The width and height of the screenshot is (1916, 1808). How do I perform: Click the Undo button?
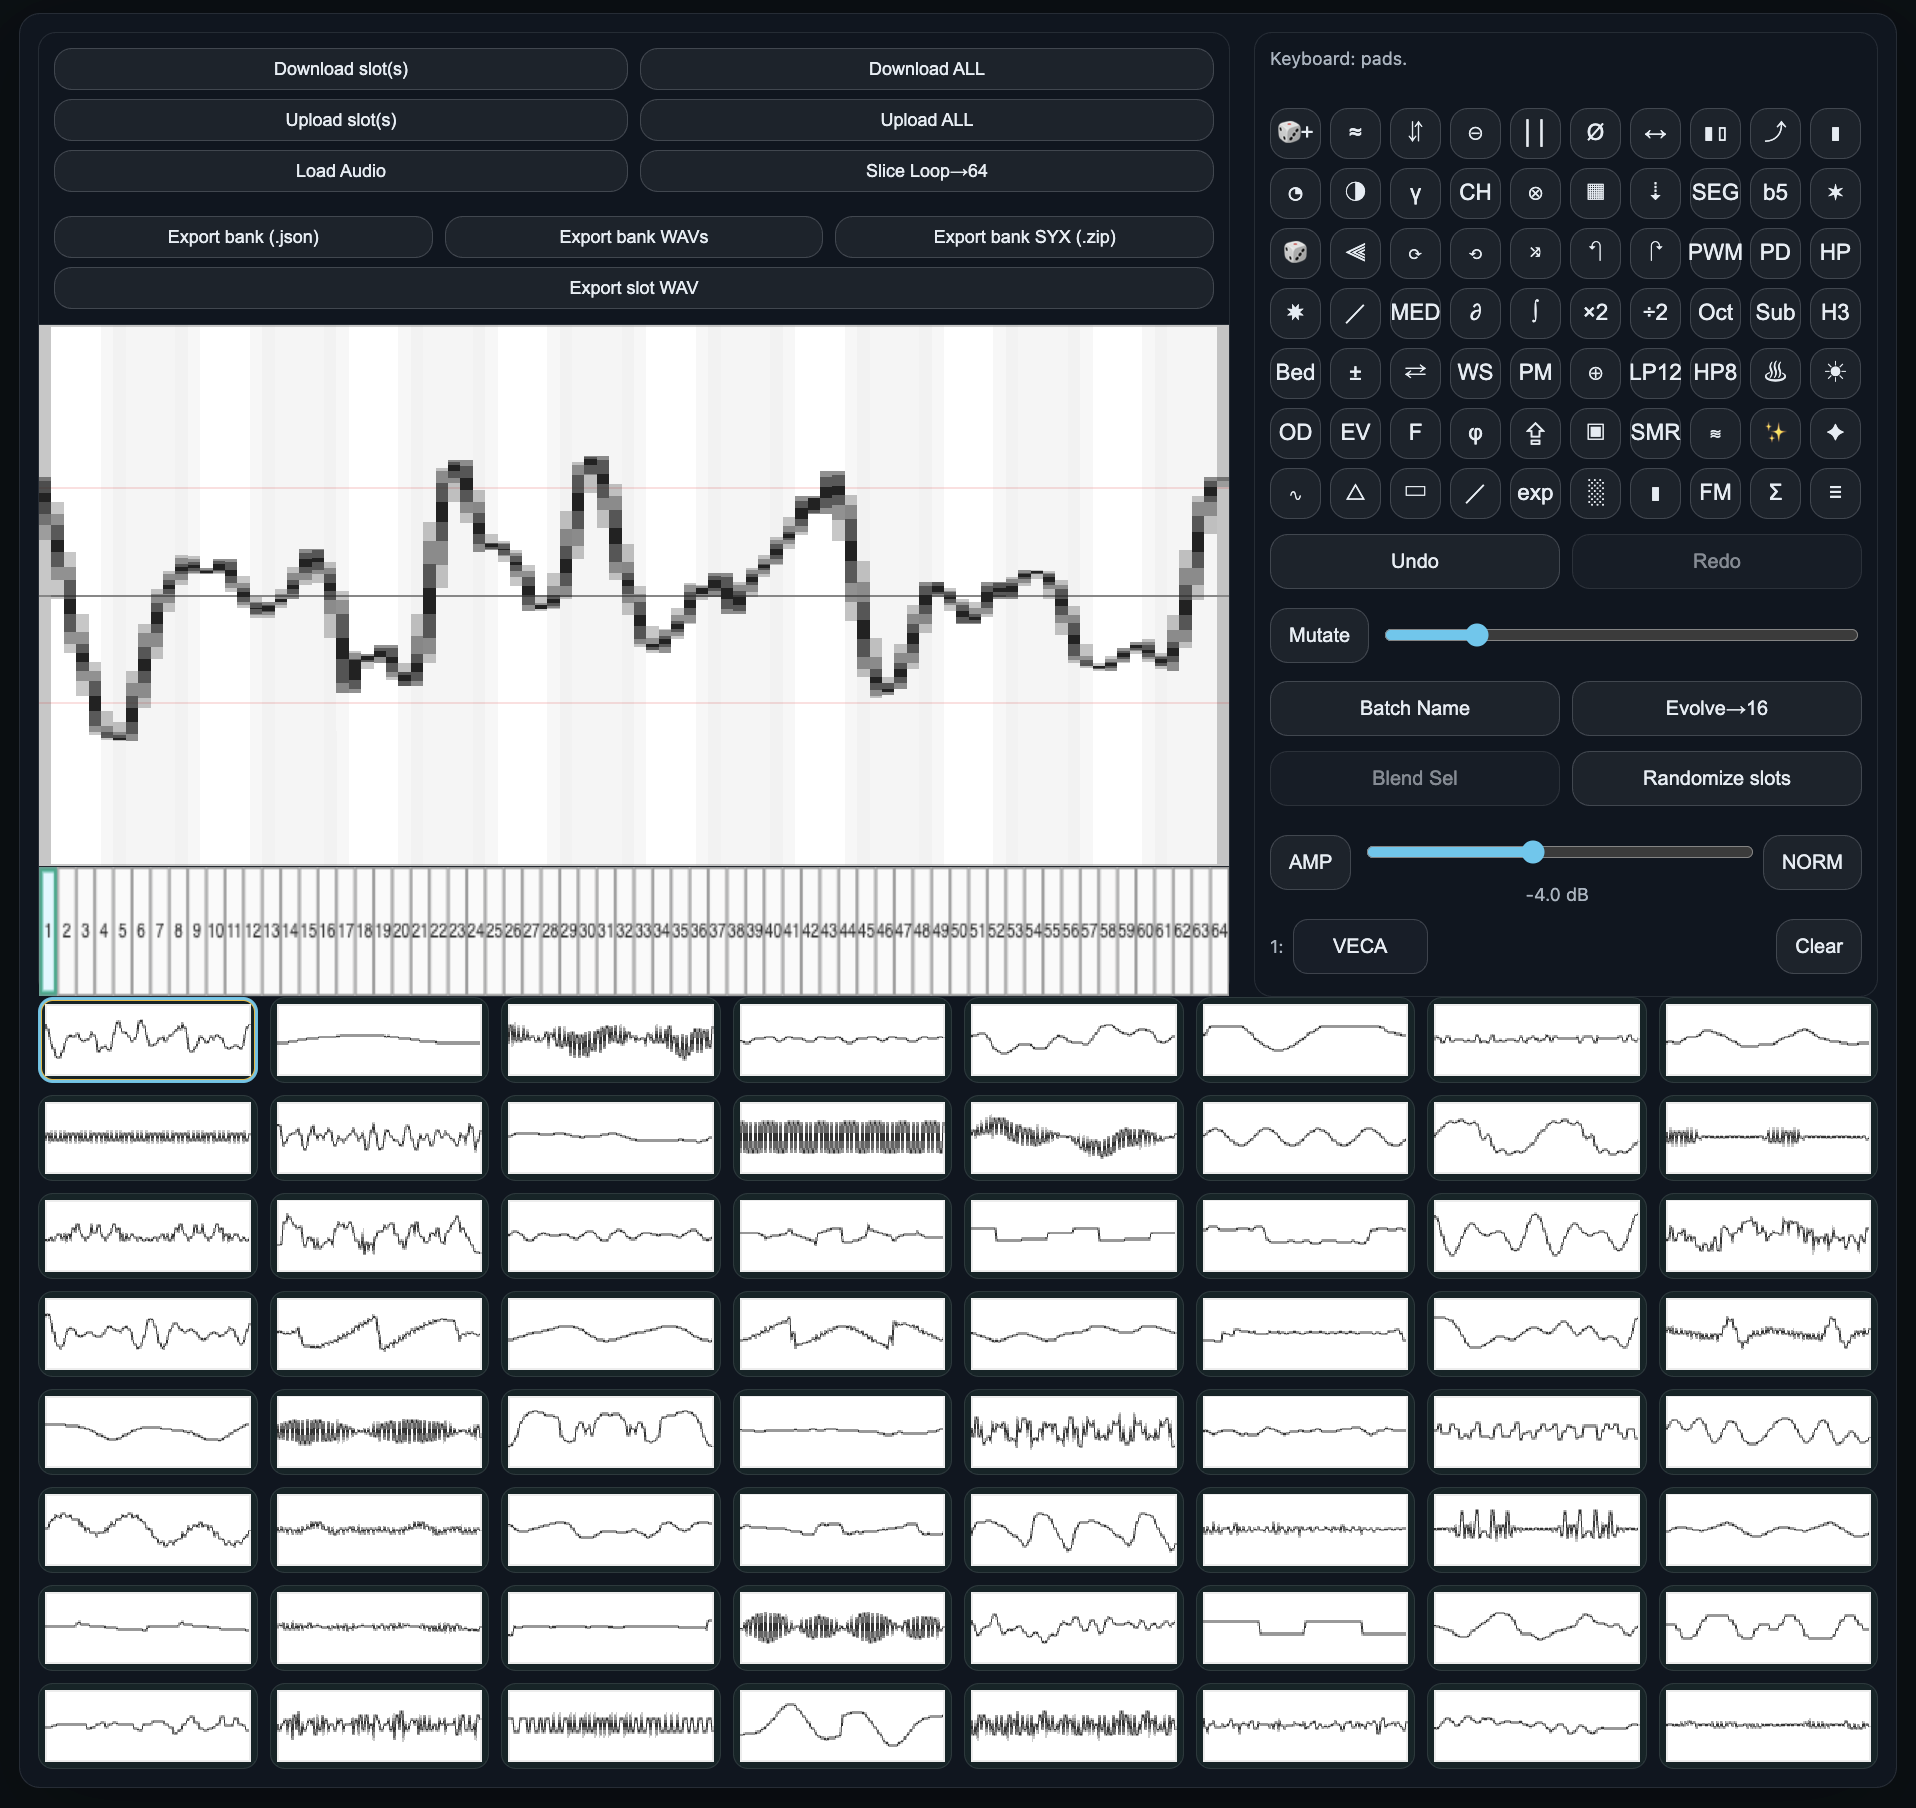[x=1414, y=561]
